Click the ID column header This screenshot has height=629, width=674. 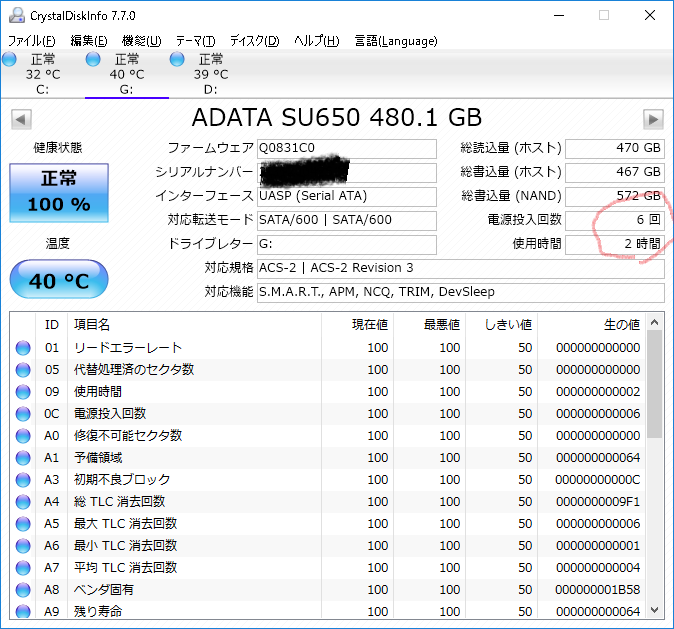[52, 325]
